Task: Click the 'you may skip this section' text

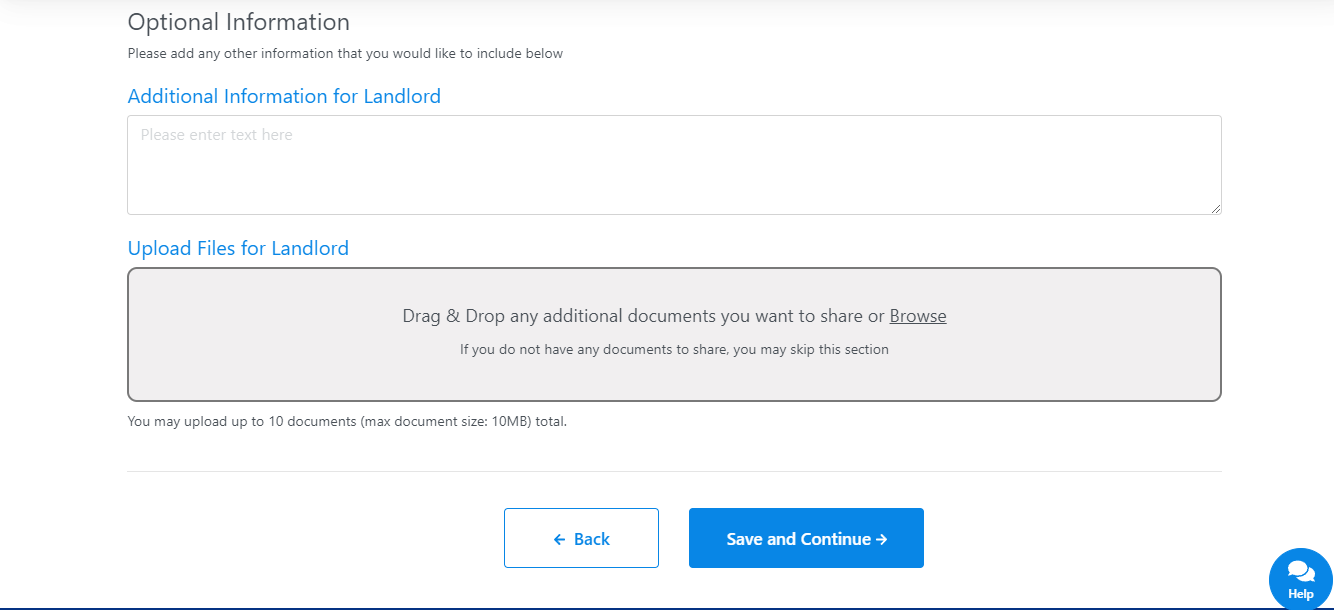Action: point(811,350)
